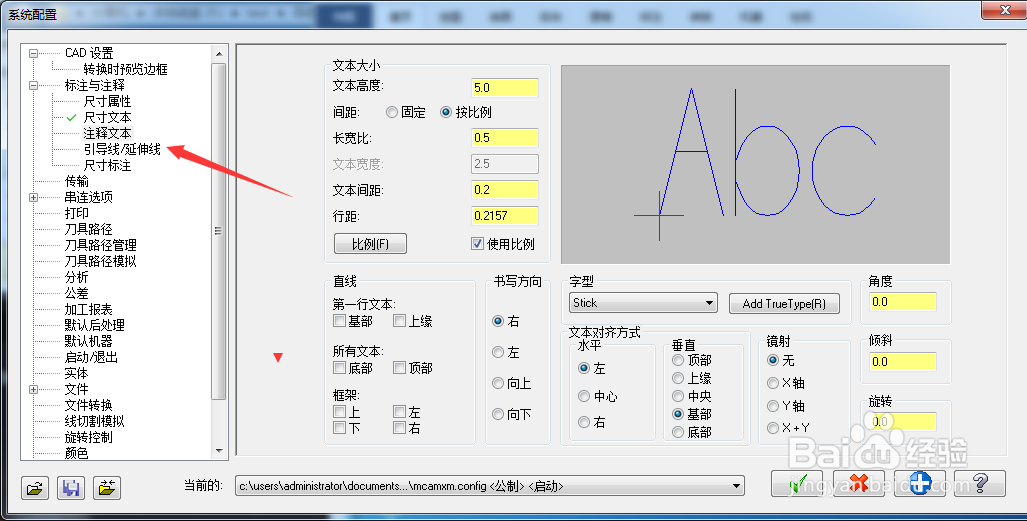Select 尺寸文本 in the tree
Image resolution: width=1027 pixels, height=521 pixels.
point(107,117)
